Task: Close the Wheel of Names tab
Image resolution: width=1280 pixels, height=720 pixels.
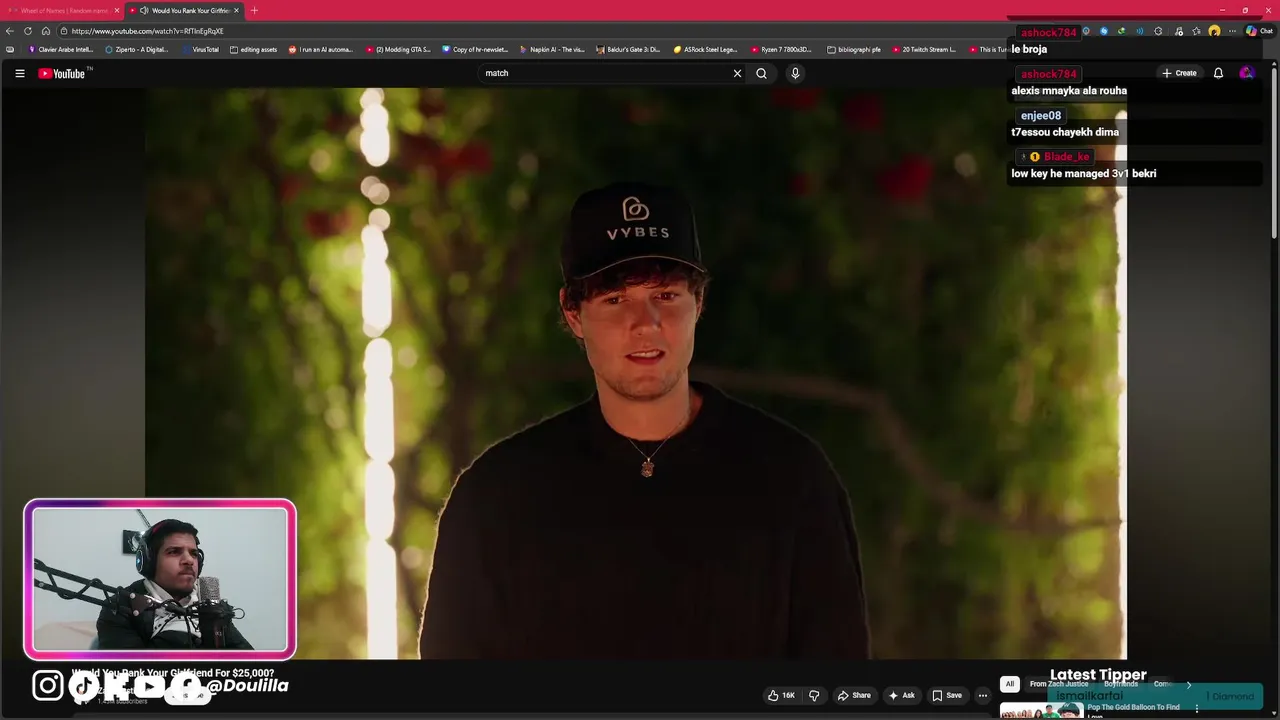Action: click(x=117, y=10)
